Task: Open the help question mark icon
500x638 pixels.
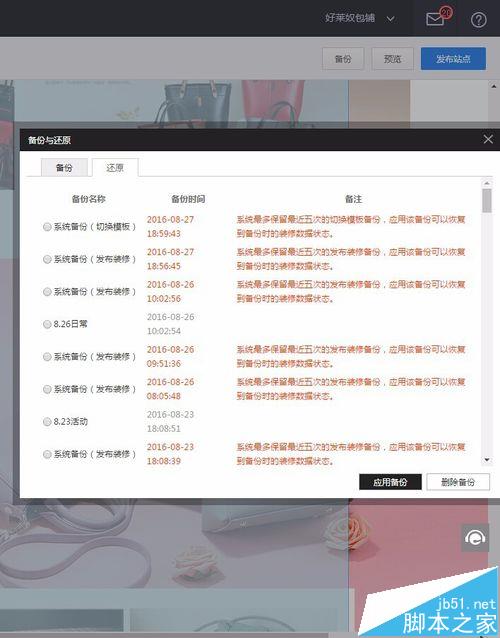Action: coord(478,20)
